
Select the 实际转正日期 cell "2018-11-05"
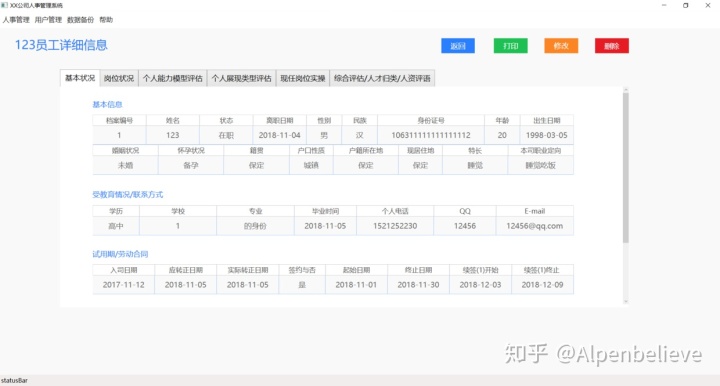(248, 285)
